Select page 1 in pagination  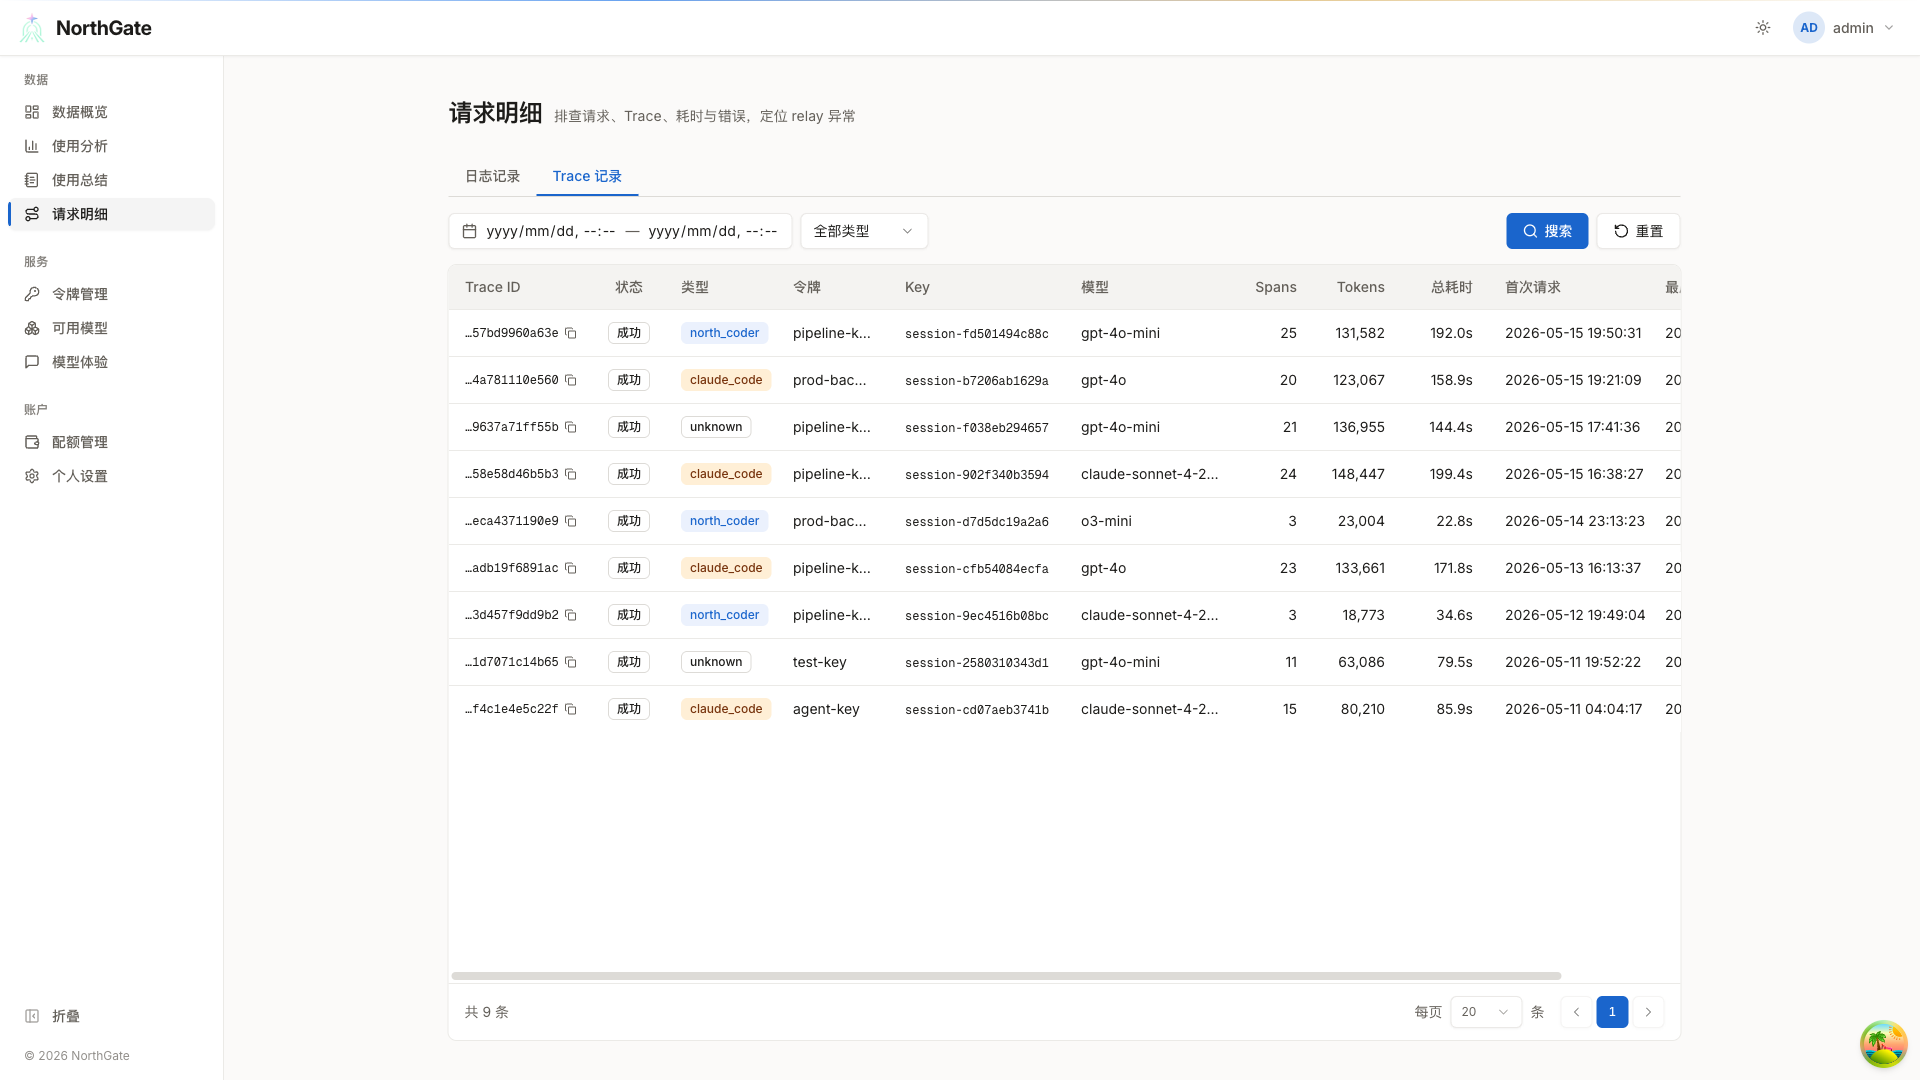point(1612,1012)
